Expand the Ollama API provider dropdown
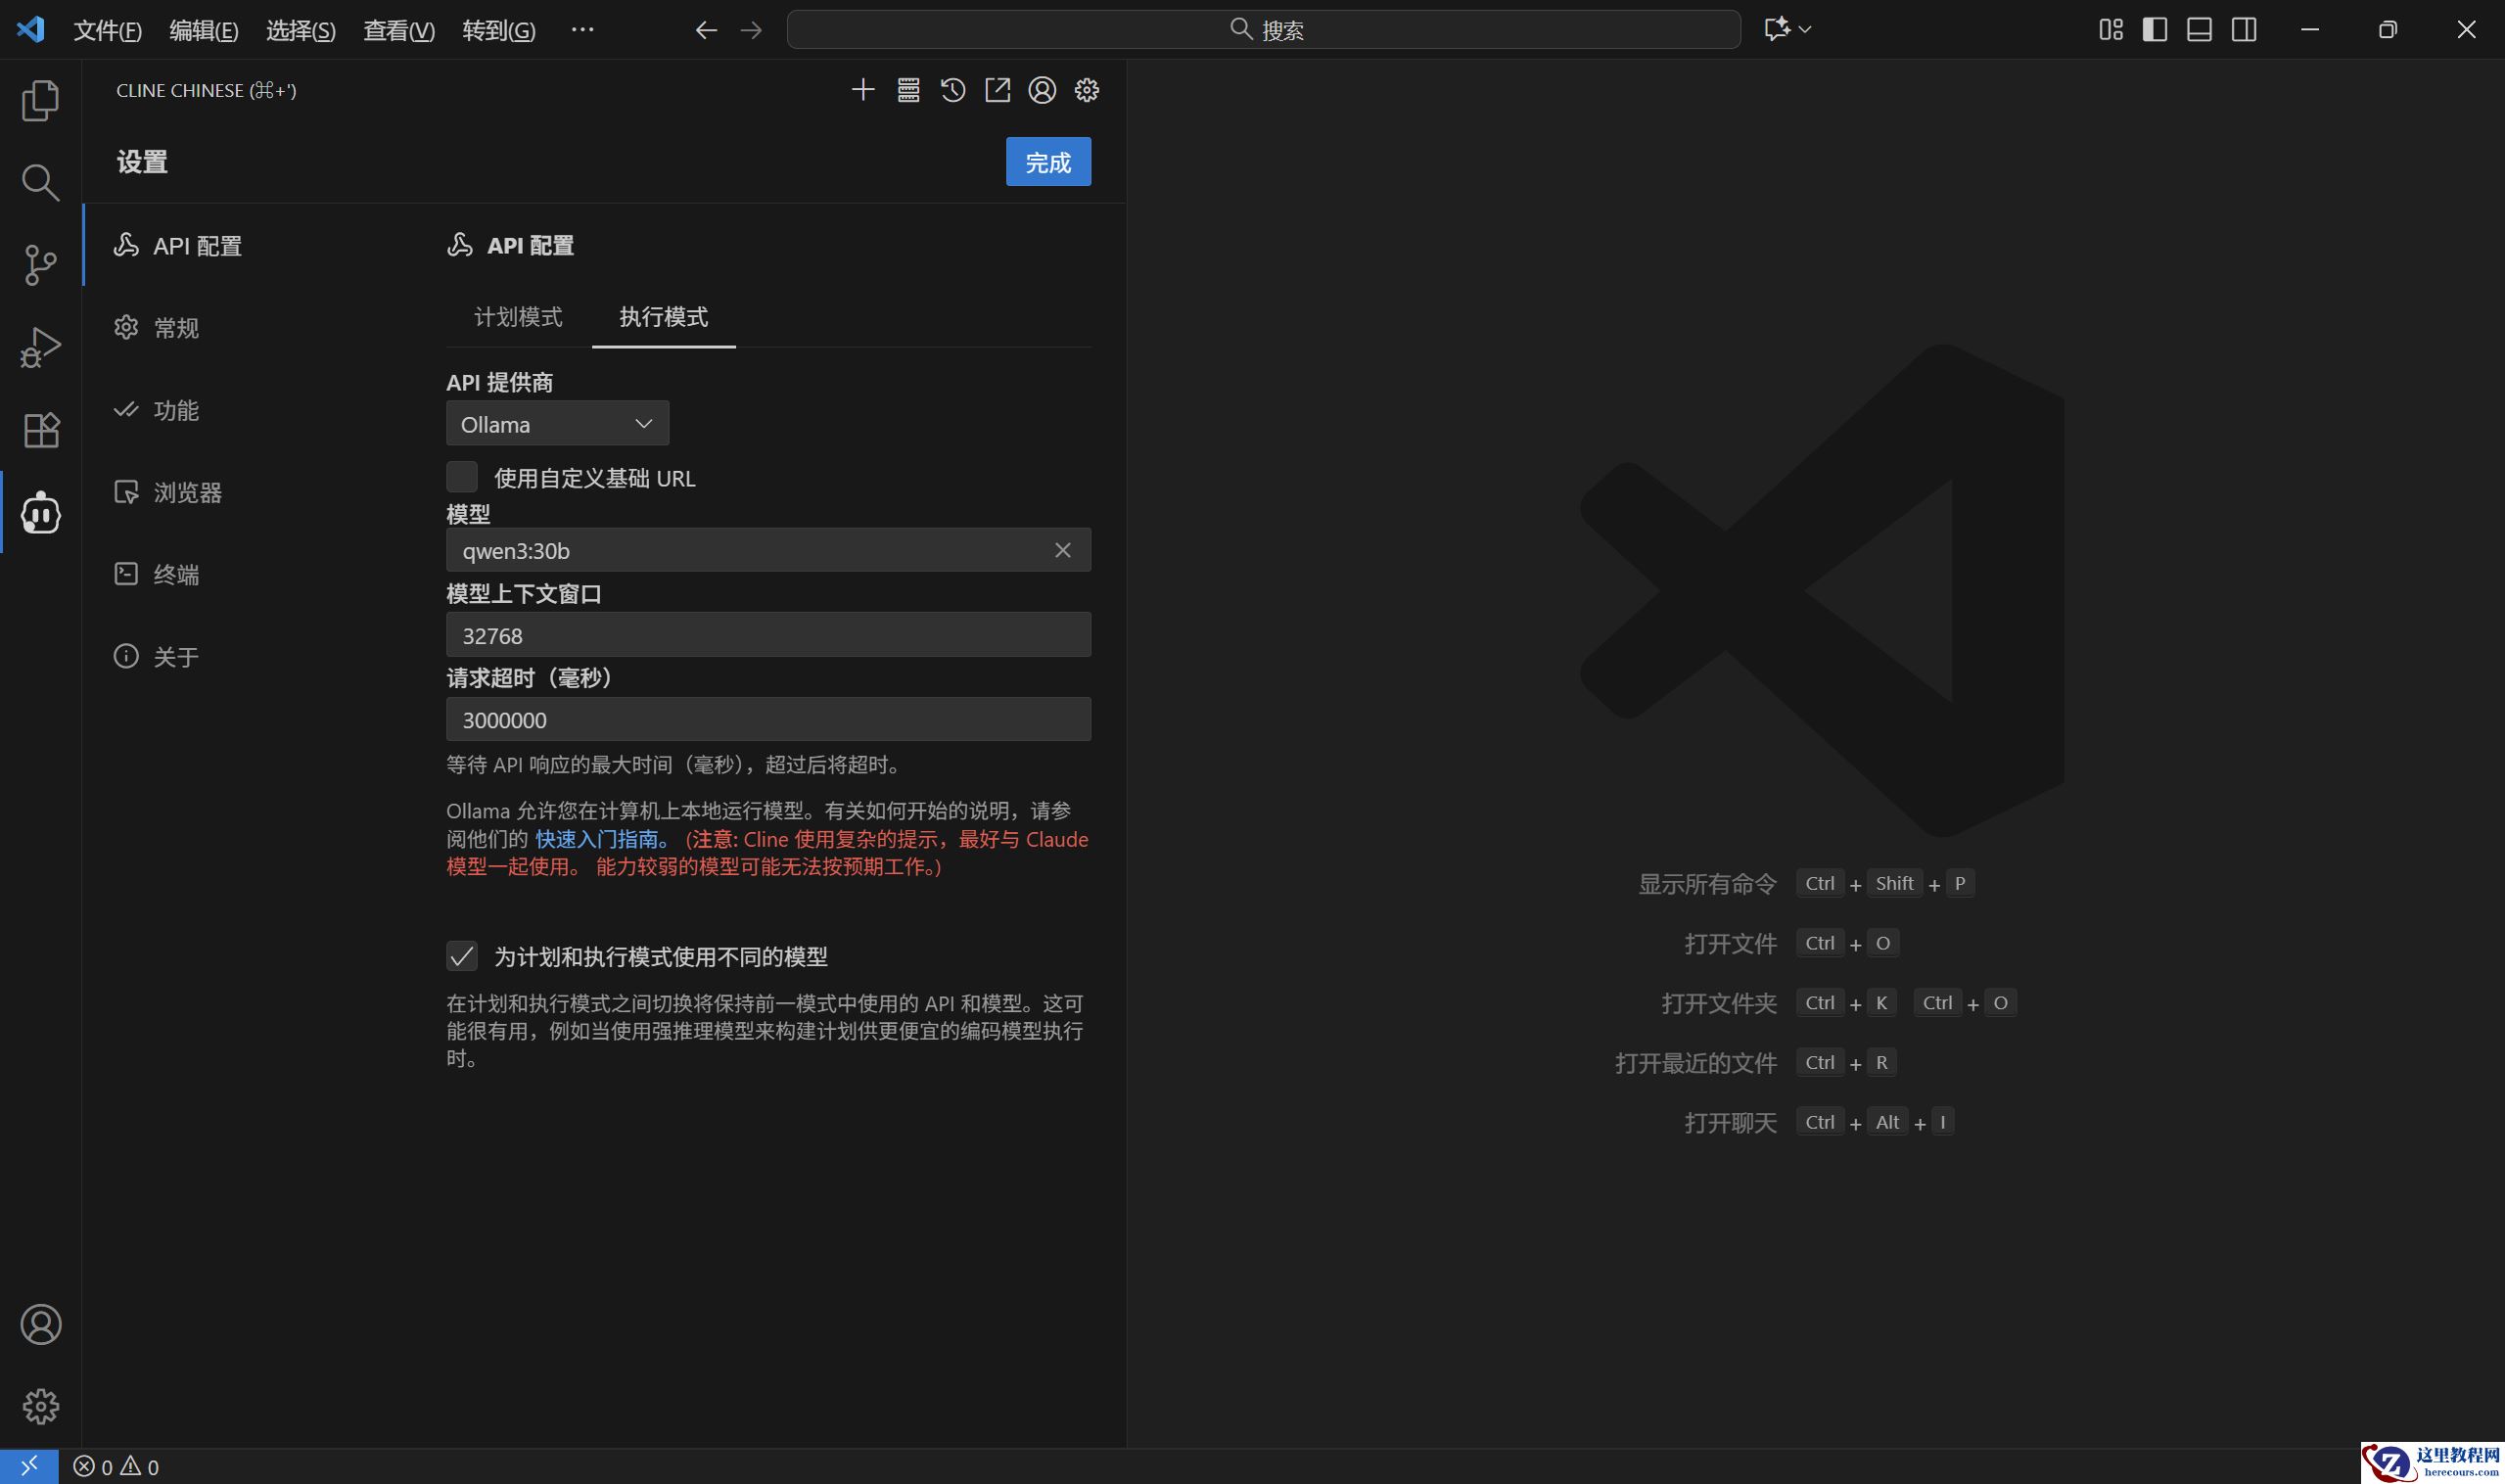2505x1484 pixels. pos(557,424)
